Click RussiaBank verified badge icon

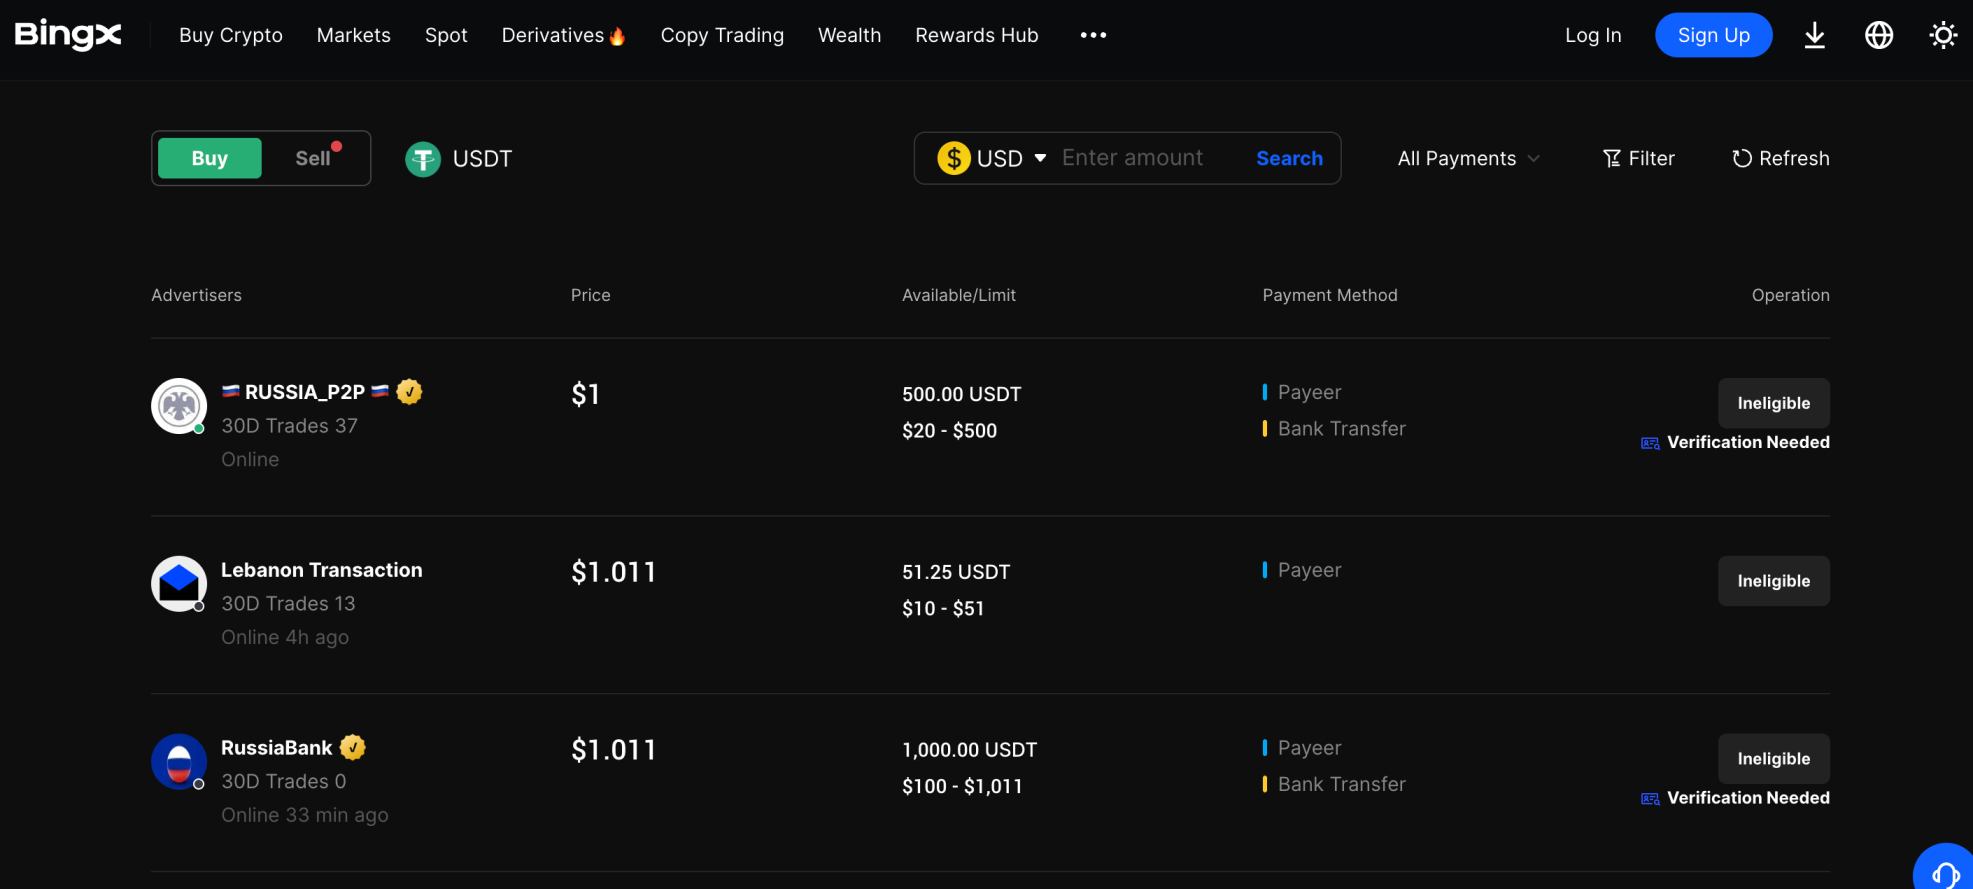[352, 748]
